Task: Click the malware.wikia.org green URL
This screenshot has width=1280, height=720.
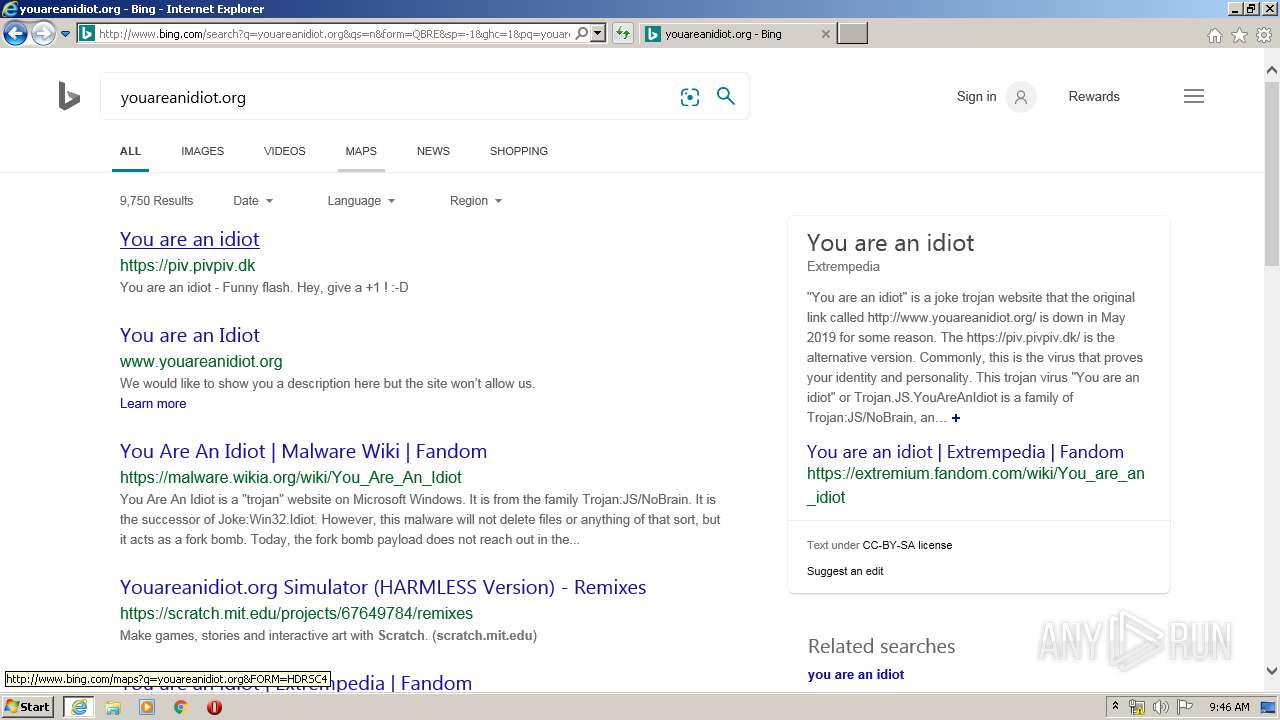Action: (x=291, y=478)
